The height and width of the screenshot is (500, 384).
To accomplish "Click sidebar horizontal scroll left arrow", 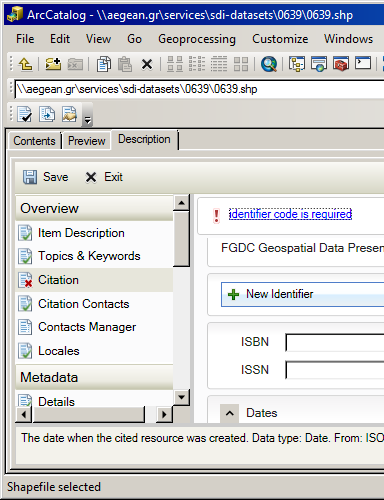I will [x=24, y=415].
